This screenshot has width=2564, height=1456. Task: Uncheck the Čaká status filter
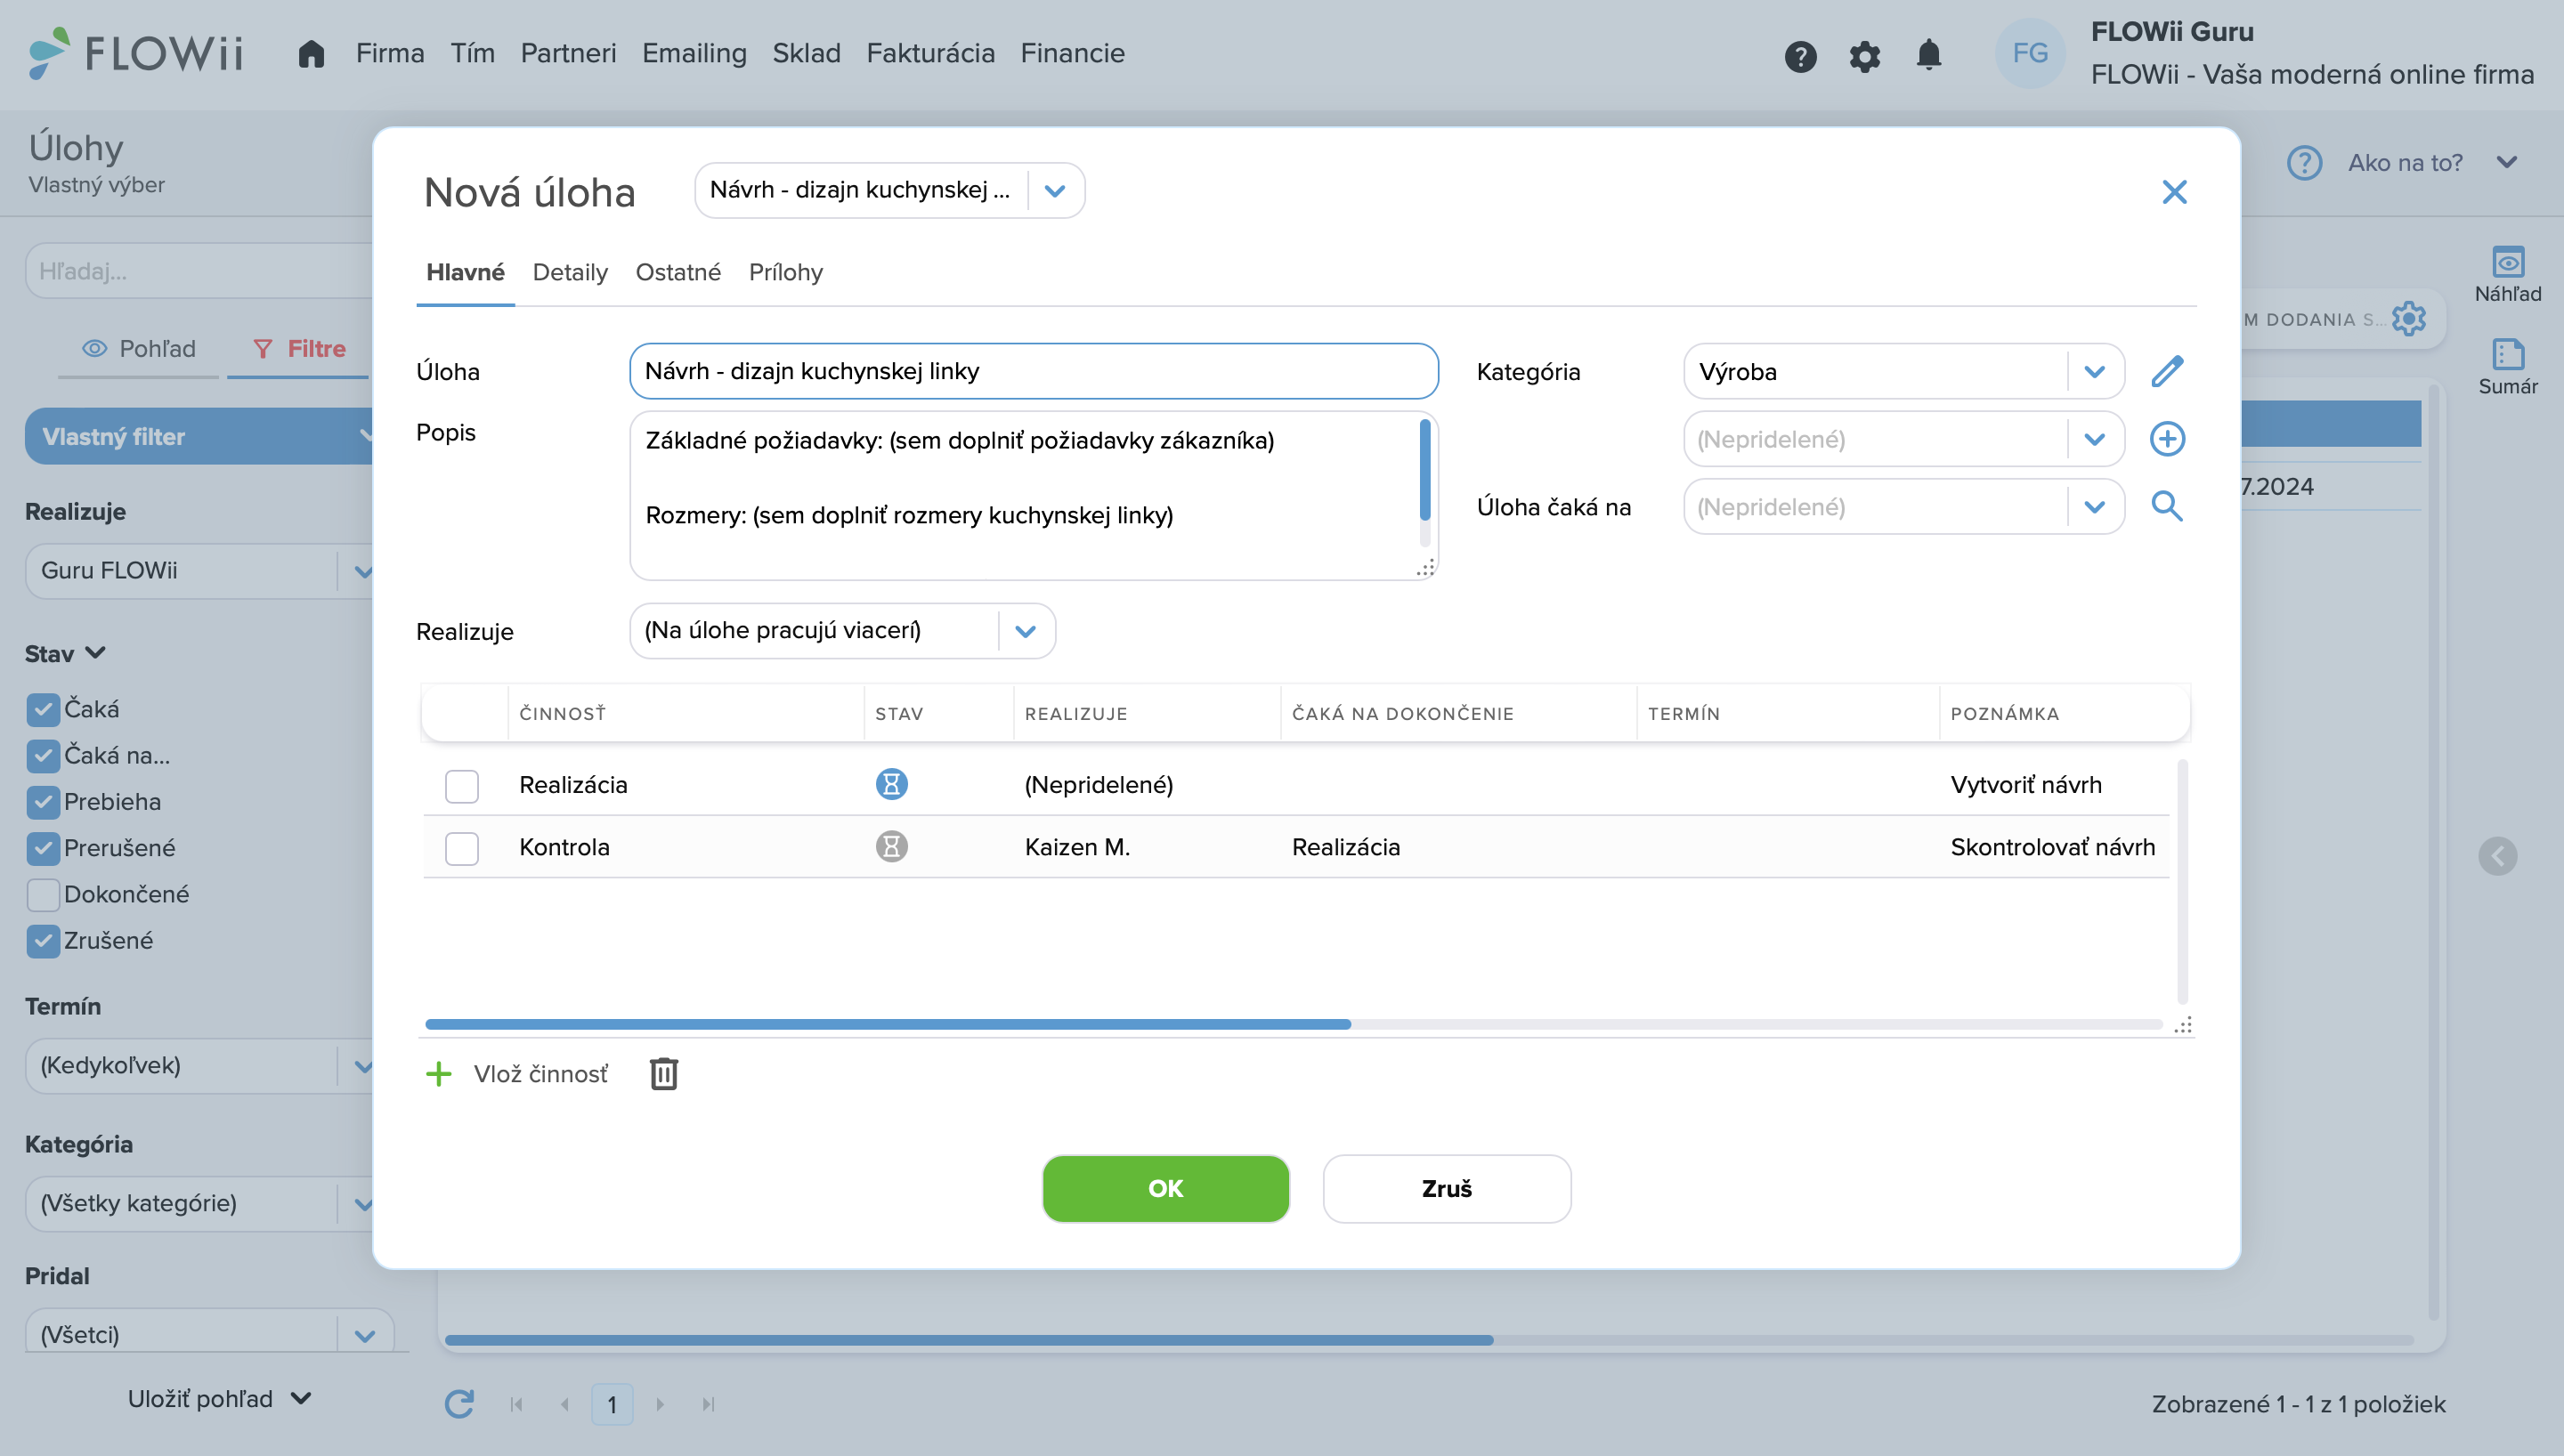[43, 709]
